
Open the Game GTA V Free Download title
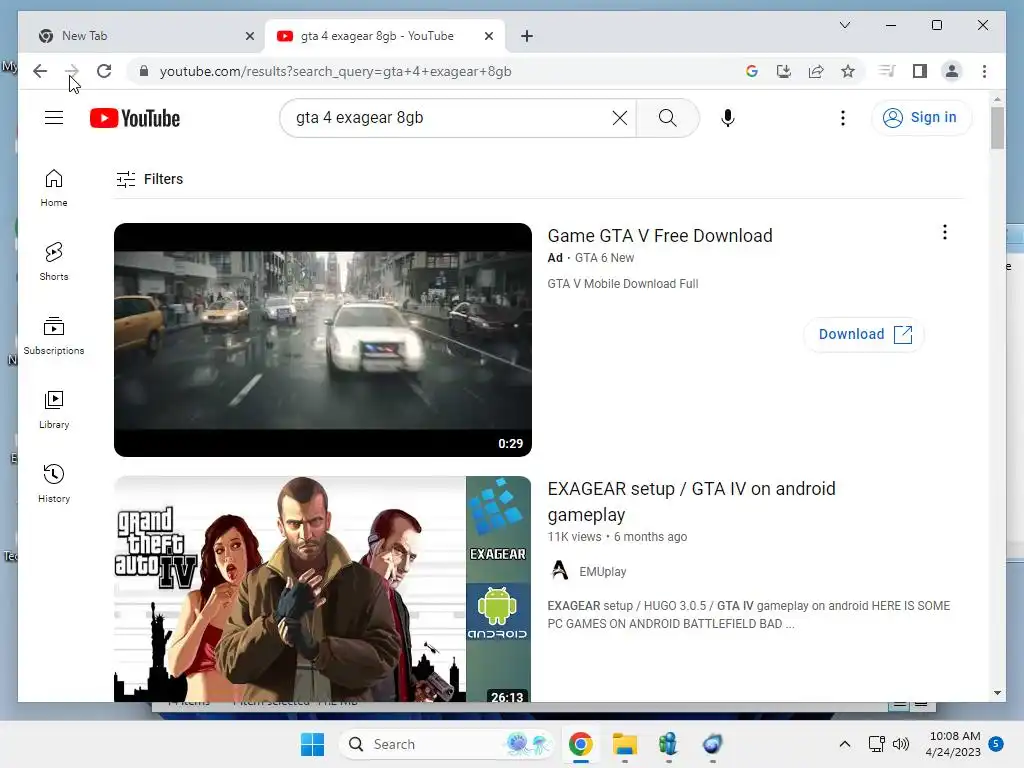click(660, 236)
